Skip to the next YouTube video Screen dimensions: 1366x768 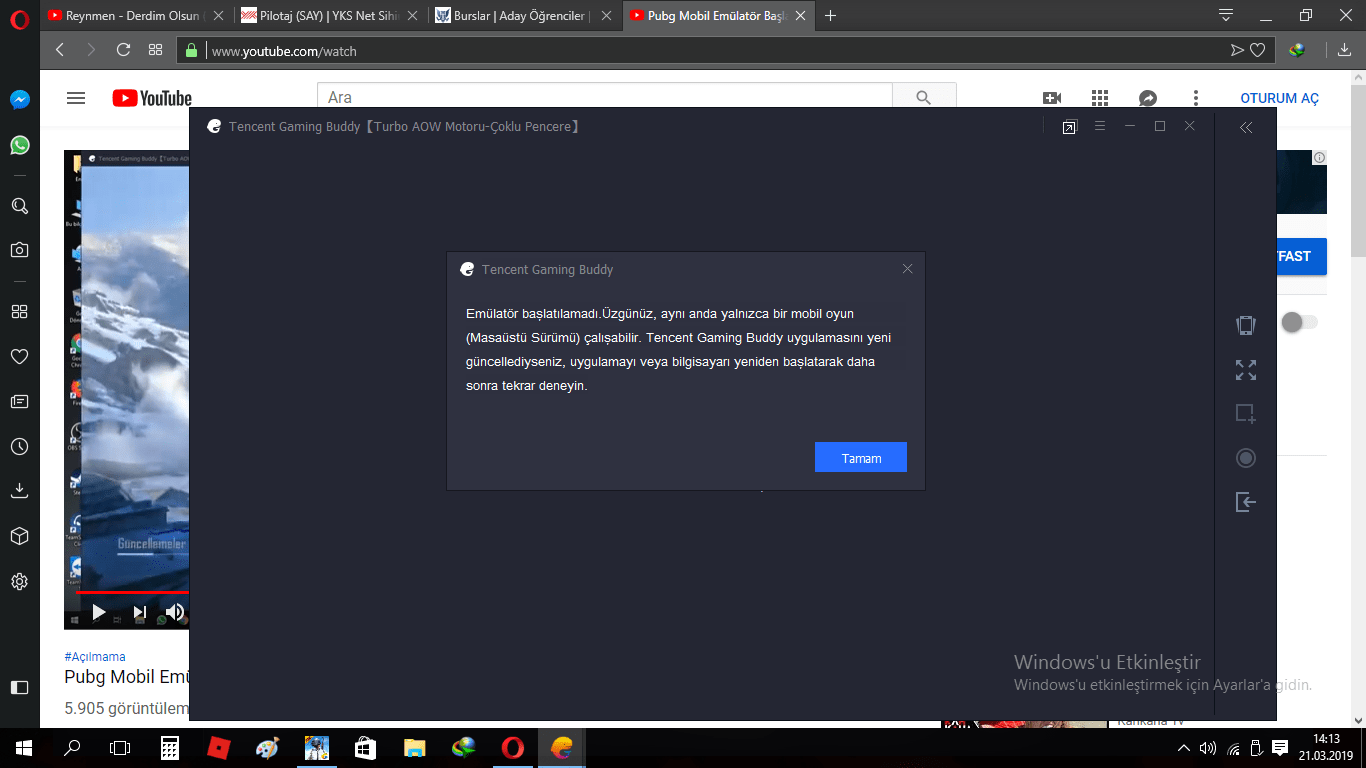coord(139,611)
